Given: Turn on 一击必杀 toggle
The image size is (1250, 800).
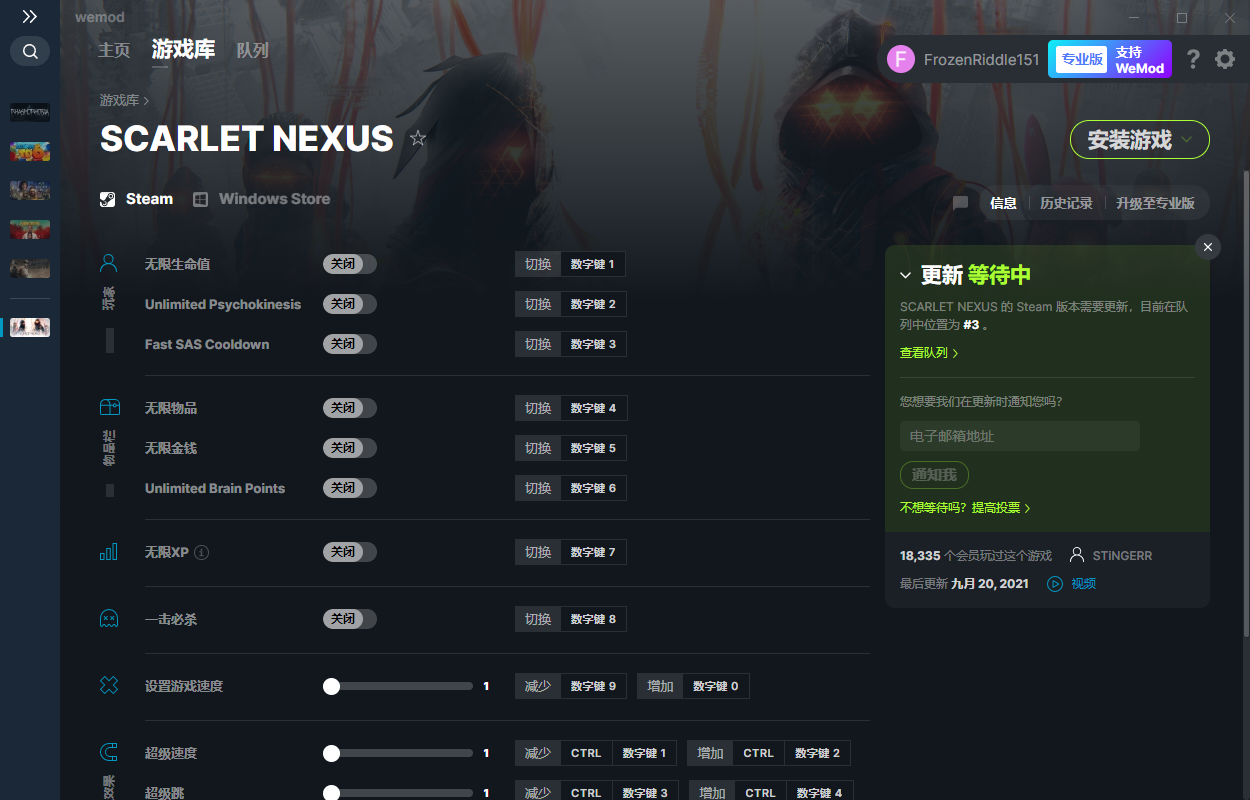Looking at the screenshot, I should point(350,619).
